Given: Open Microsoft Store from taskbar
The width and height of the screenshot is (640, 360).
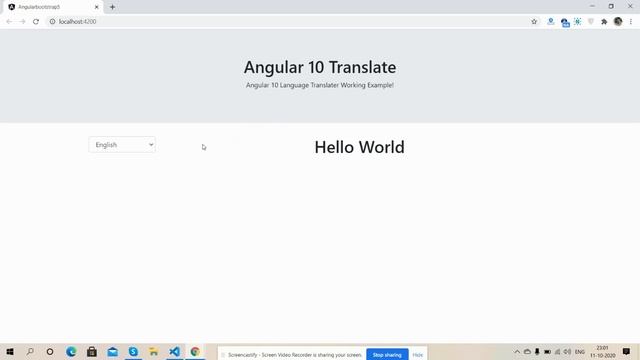Looking at the screenshot, I should tap(92, 351).
